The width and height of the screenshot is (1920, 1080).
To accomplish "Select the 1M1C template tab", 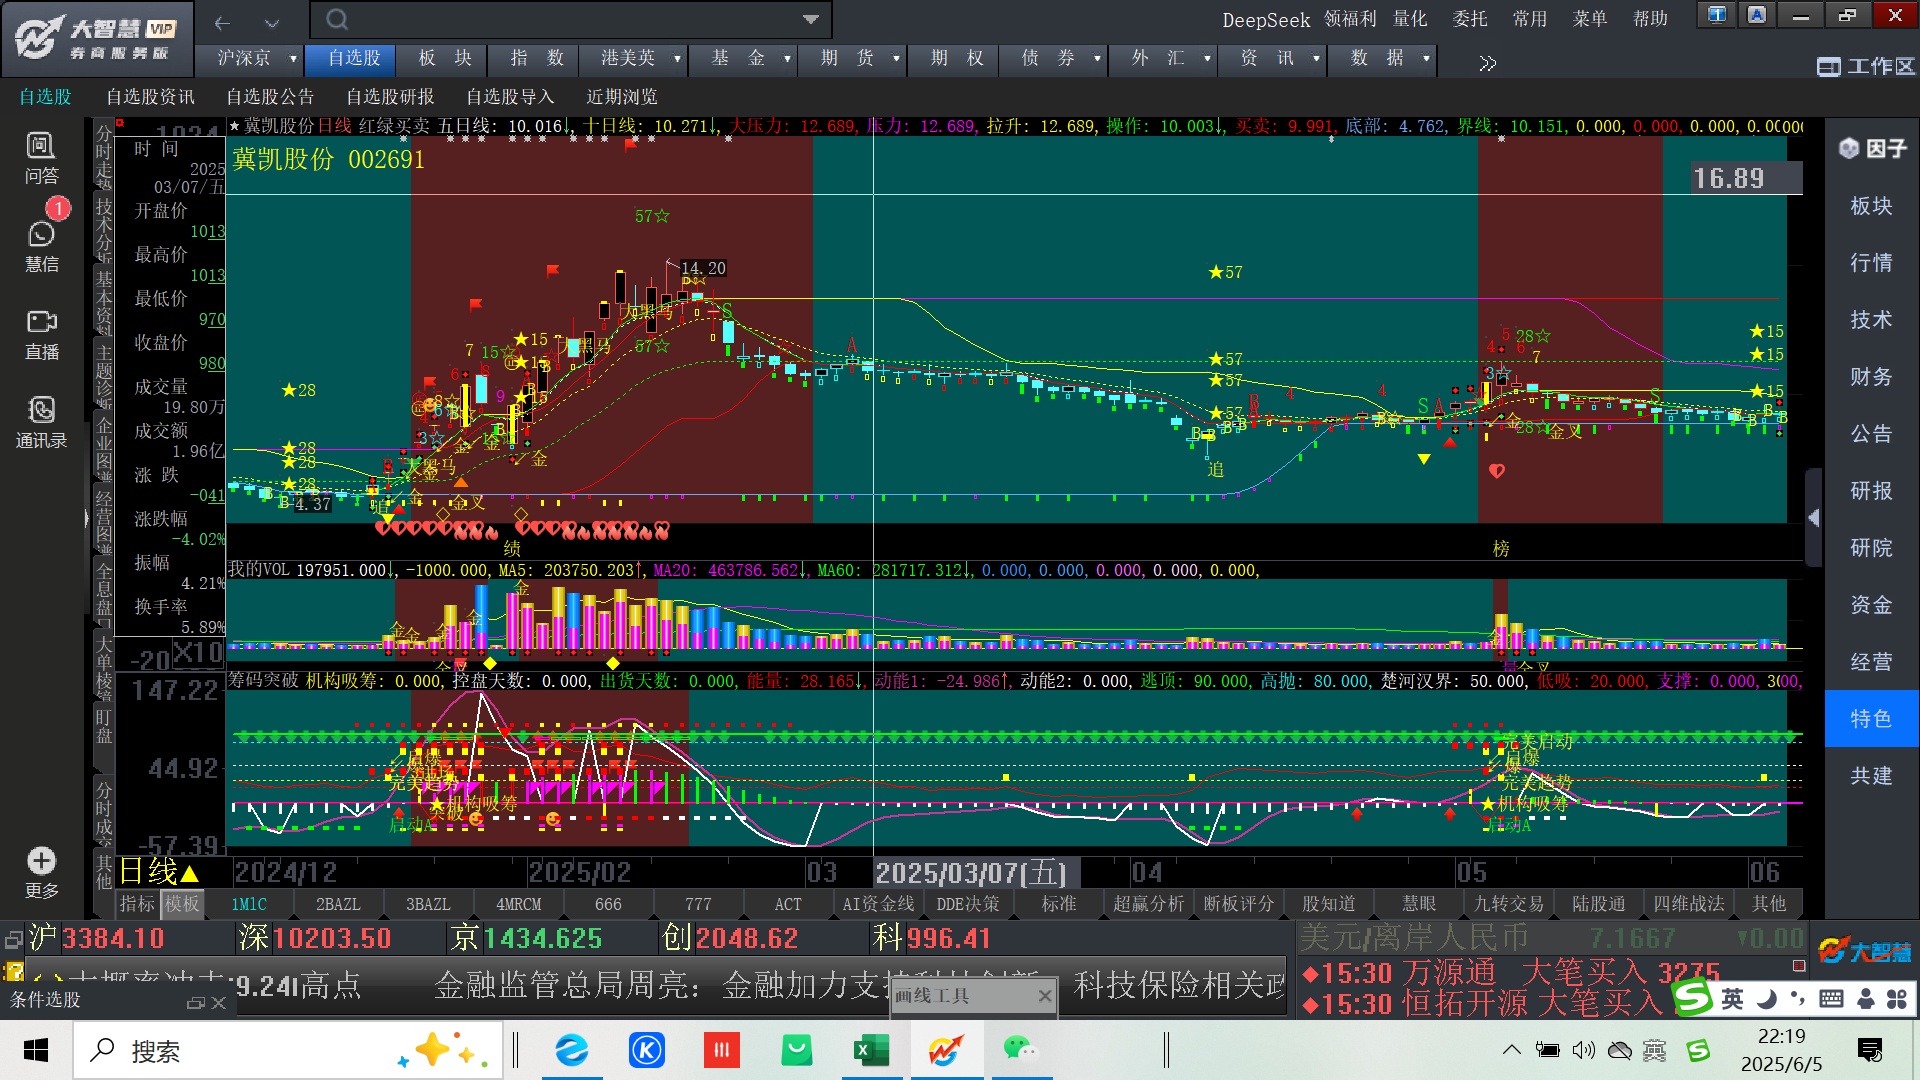I will point(249,905).
